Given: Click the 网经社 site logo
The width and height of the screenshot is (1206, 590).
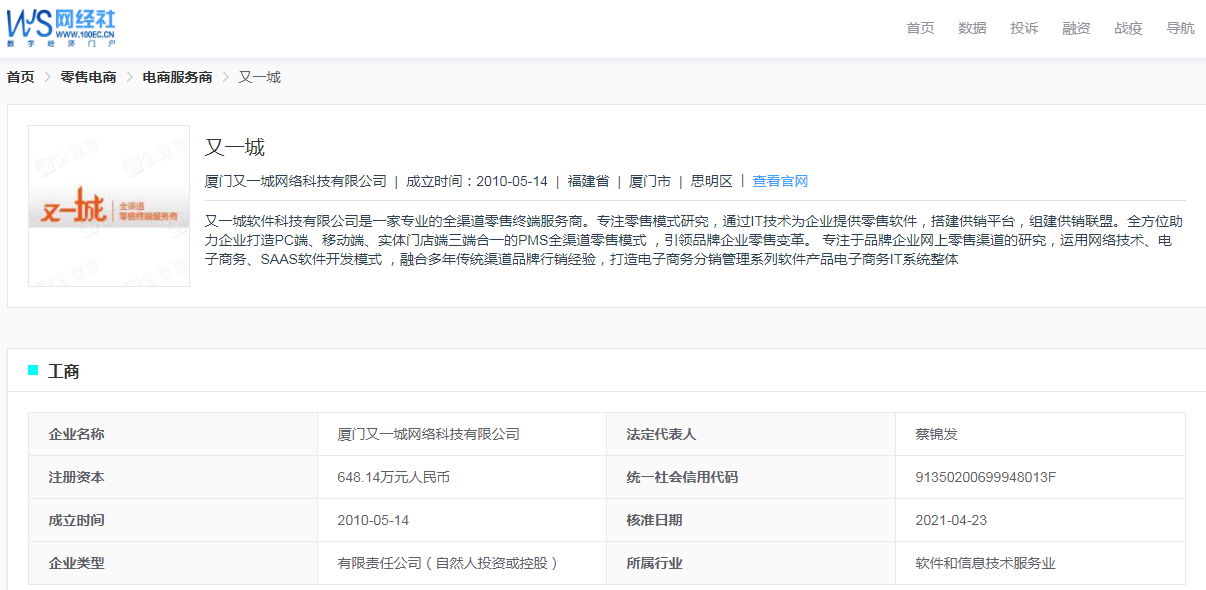Looking at the screenshot, I should 60,26.
